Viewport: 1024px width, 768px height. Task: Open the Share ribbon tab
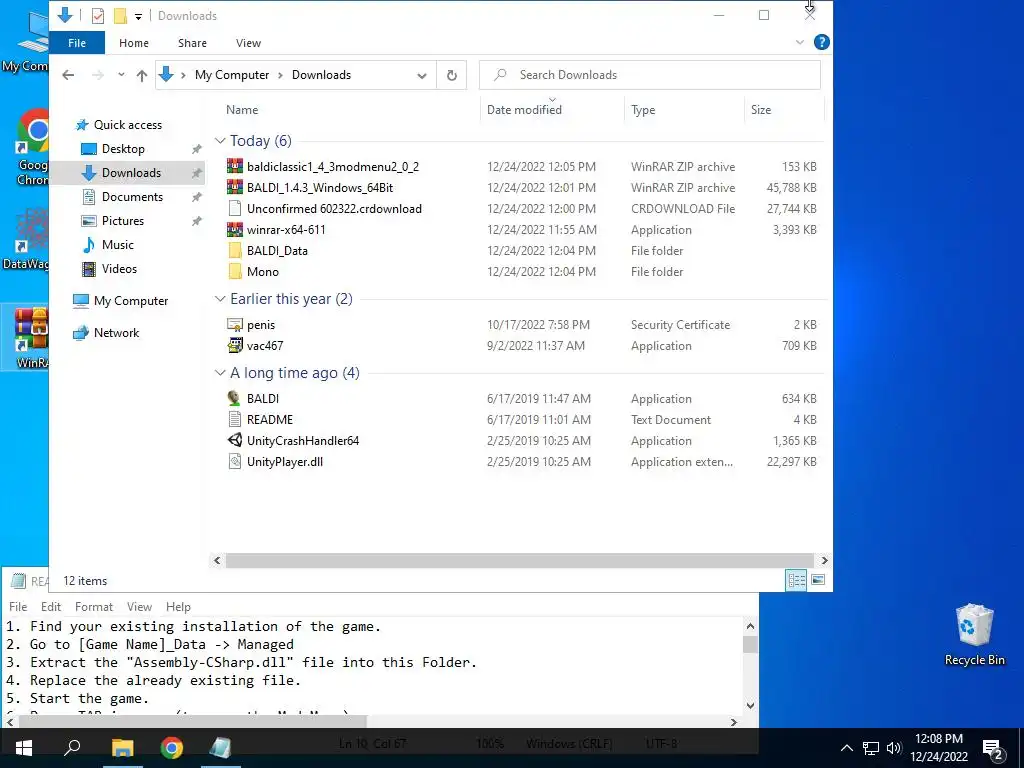[192, 43]
